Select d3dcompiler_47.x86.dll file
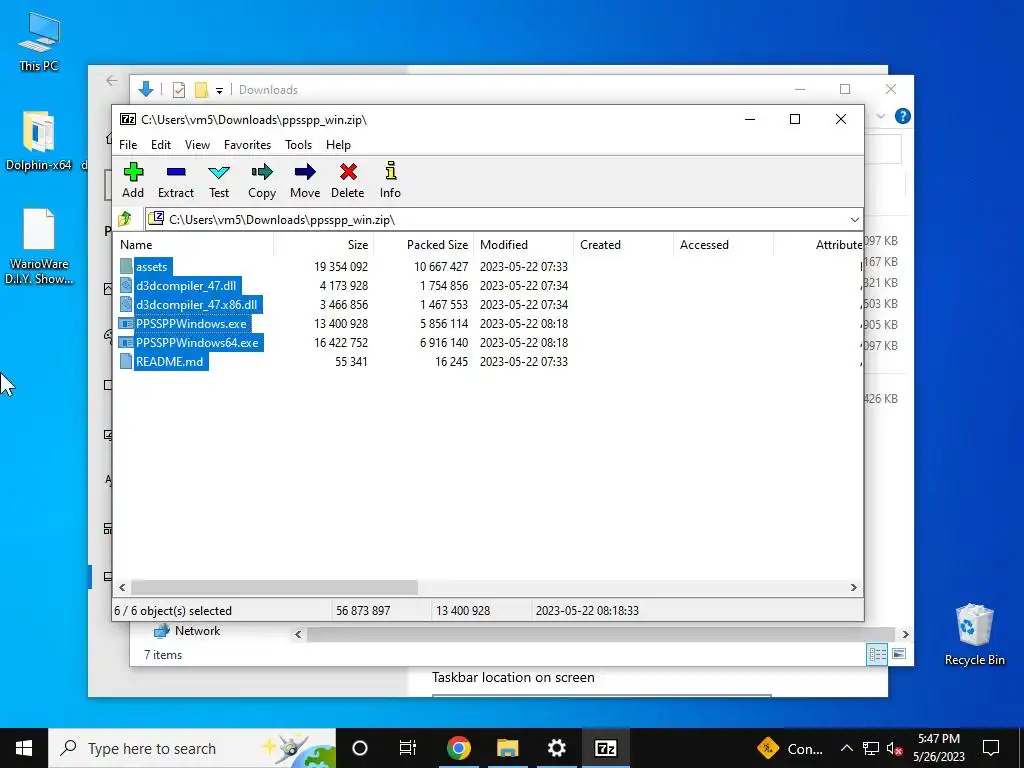The image size is (1024, 768). (197, 304)
